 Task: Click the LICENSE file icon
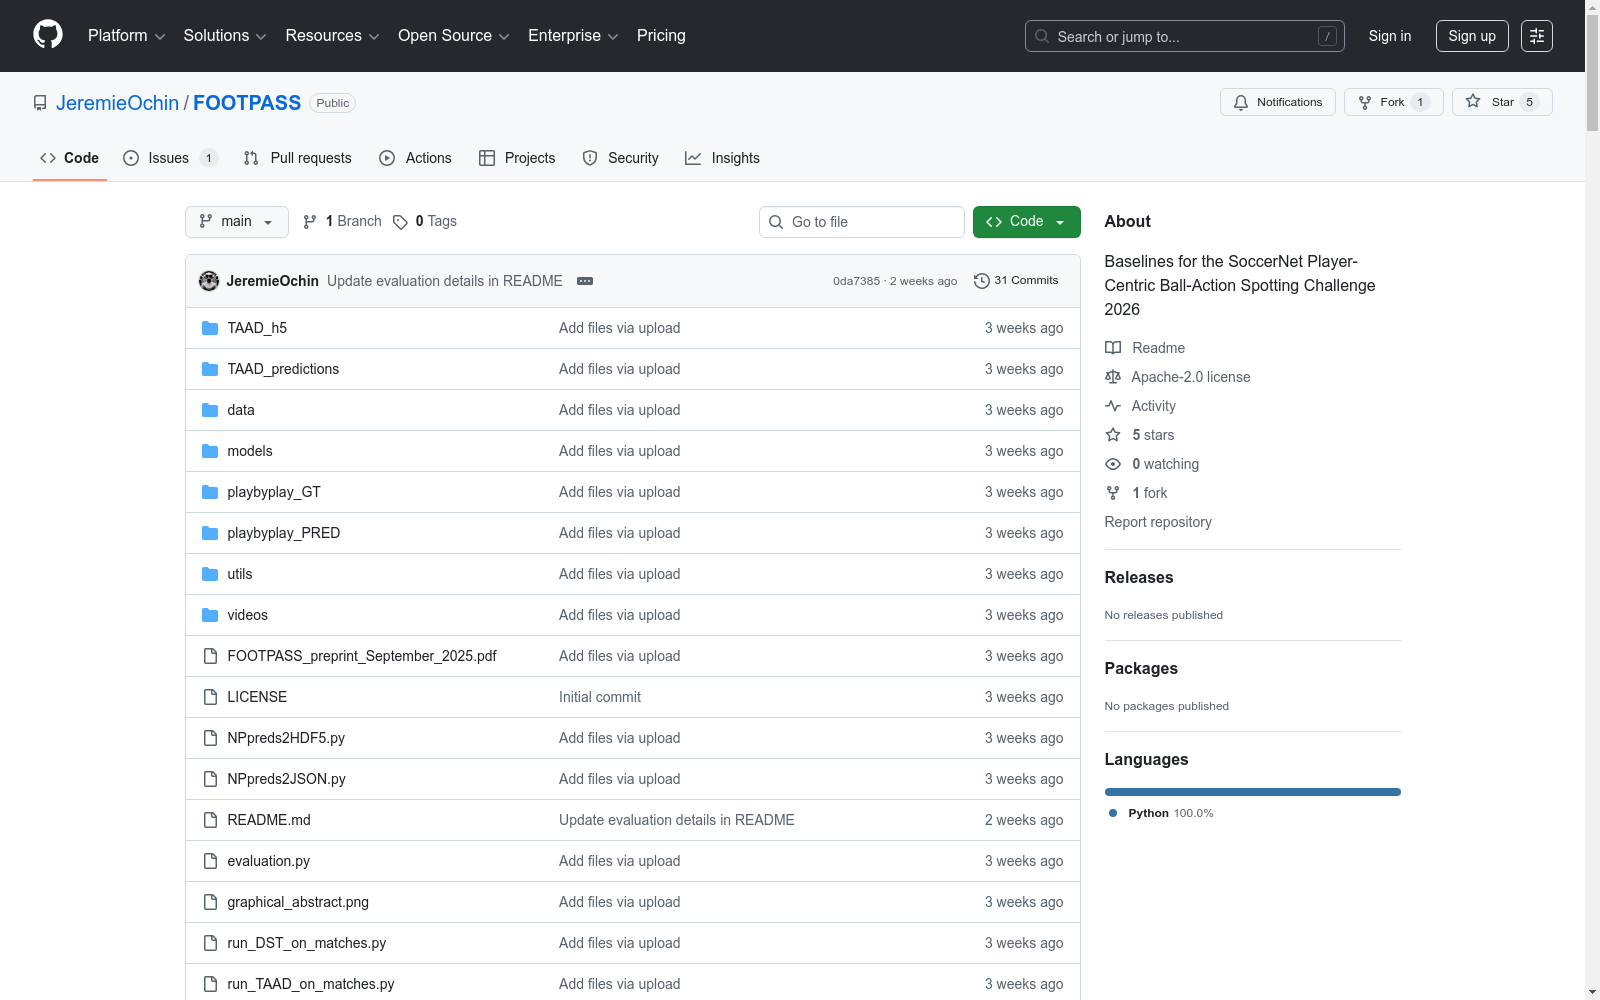pos(210,697)
